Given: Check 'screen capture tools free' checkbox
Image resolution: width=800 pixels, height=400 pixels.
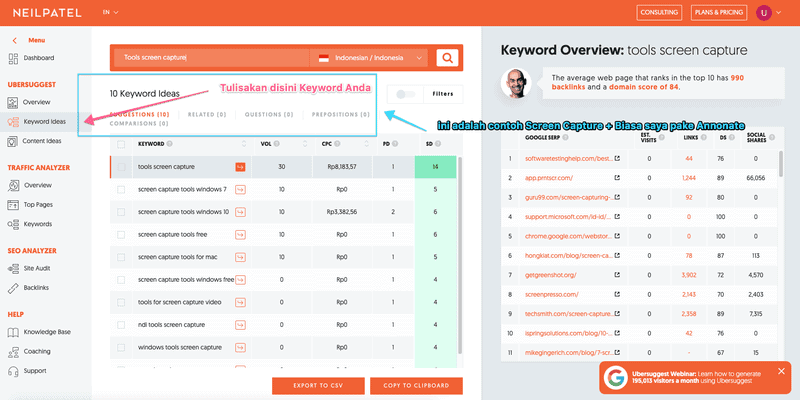Looking at the screenshot, I should [x=121, y=235].
